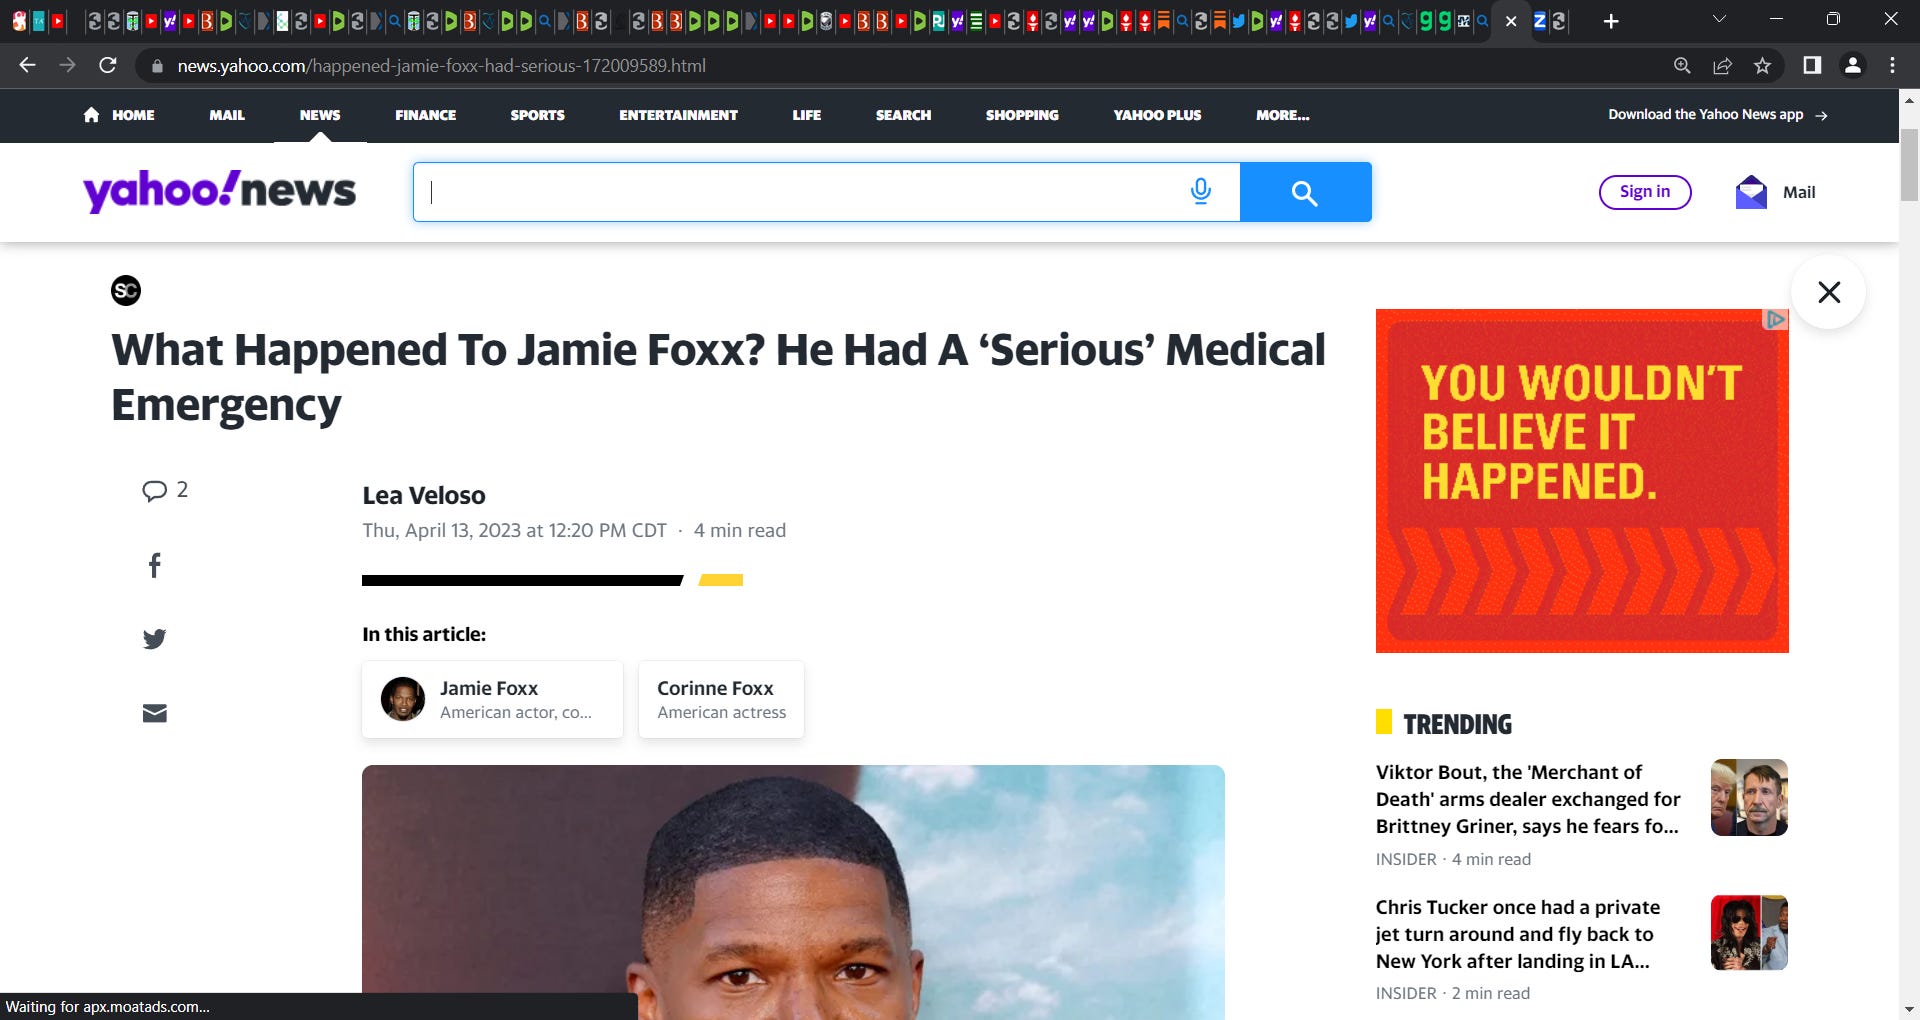The width and height of the screenshot is (1920, 1020).
Task: Share the article on Twitter
Action: click(154, 639)
